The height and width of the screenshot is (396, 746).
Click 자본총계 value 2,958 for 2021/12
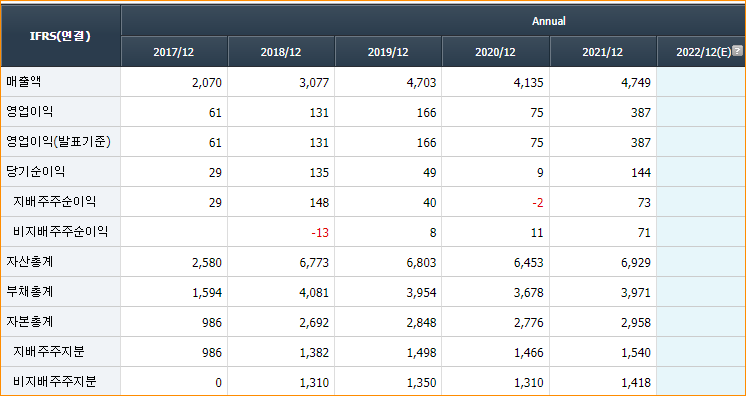pos(636,323)
